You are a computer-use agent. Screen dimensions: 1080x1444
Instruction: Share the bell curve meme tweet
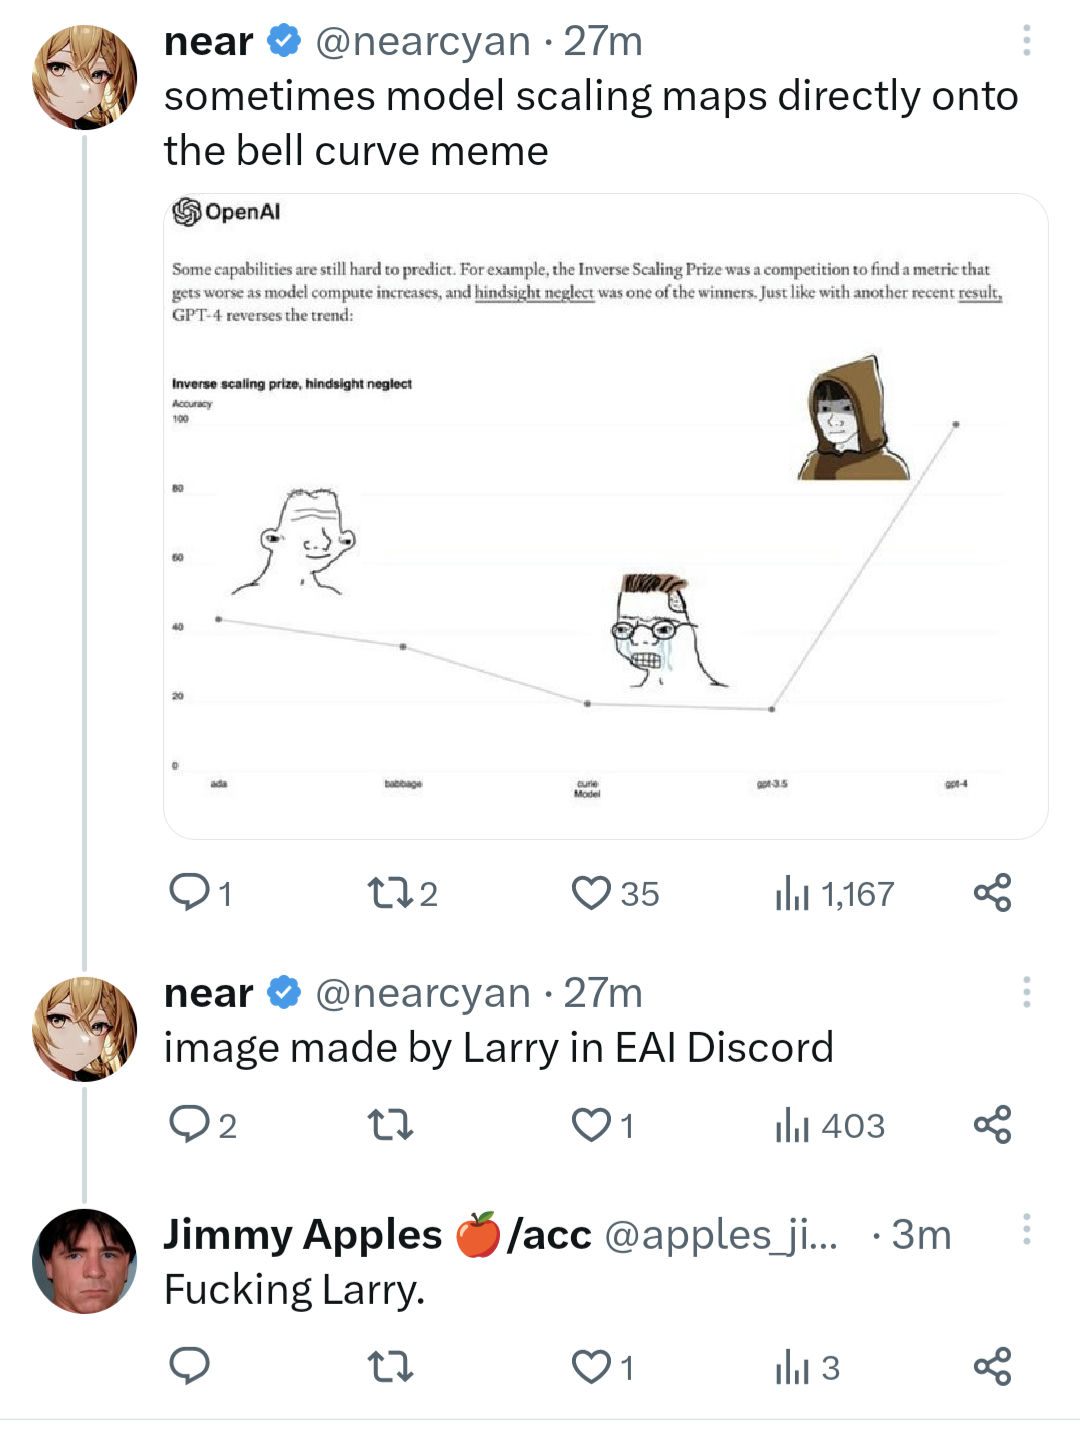[992, 892]
